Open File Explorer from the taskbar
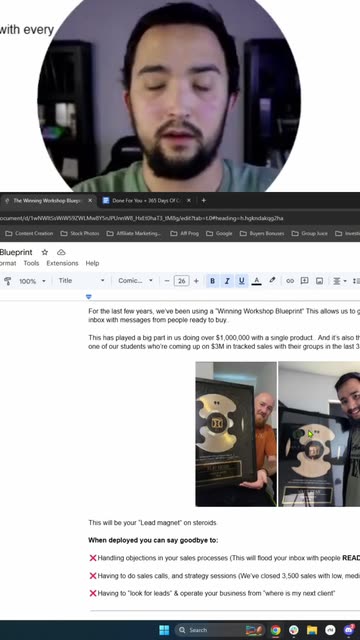The image size is (360, 640). click(312, 630)
